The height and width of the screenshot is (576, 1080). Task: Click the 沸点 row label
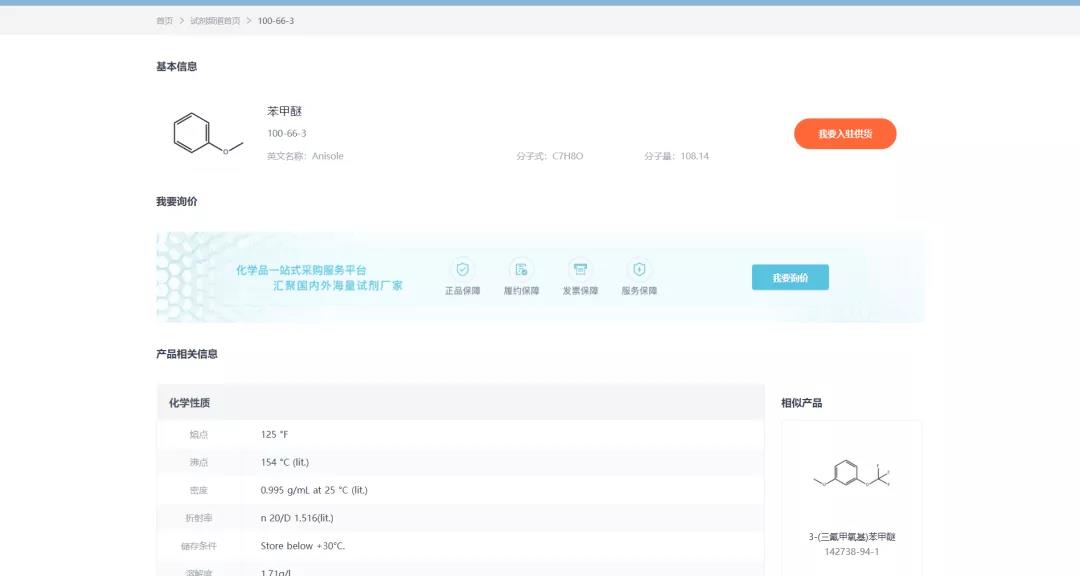coord(198,462)
